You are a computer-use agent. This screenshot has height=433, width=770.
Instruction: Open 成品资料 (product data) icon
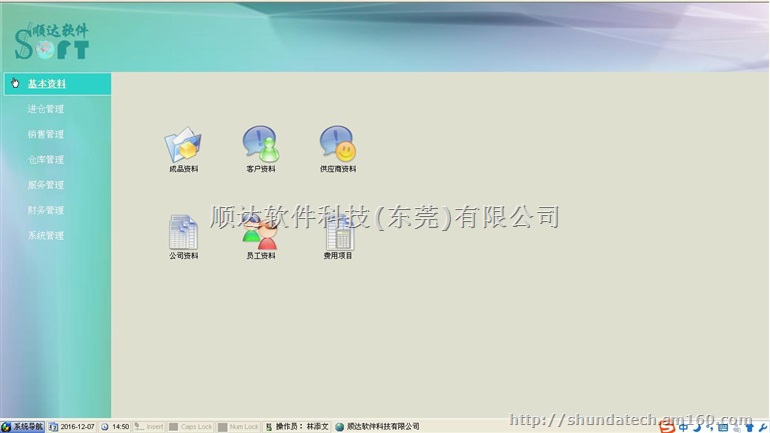[183, 146]
